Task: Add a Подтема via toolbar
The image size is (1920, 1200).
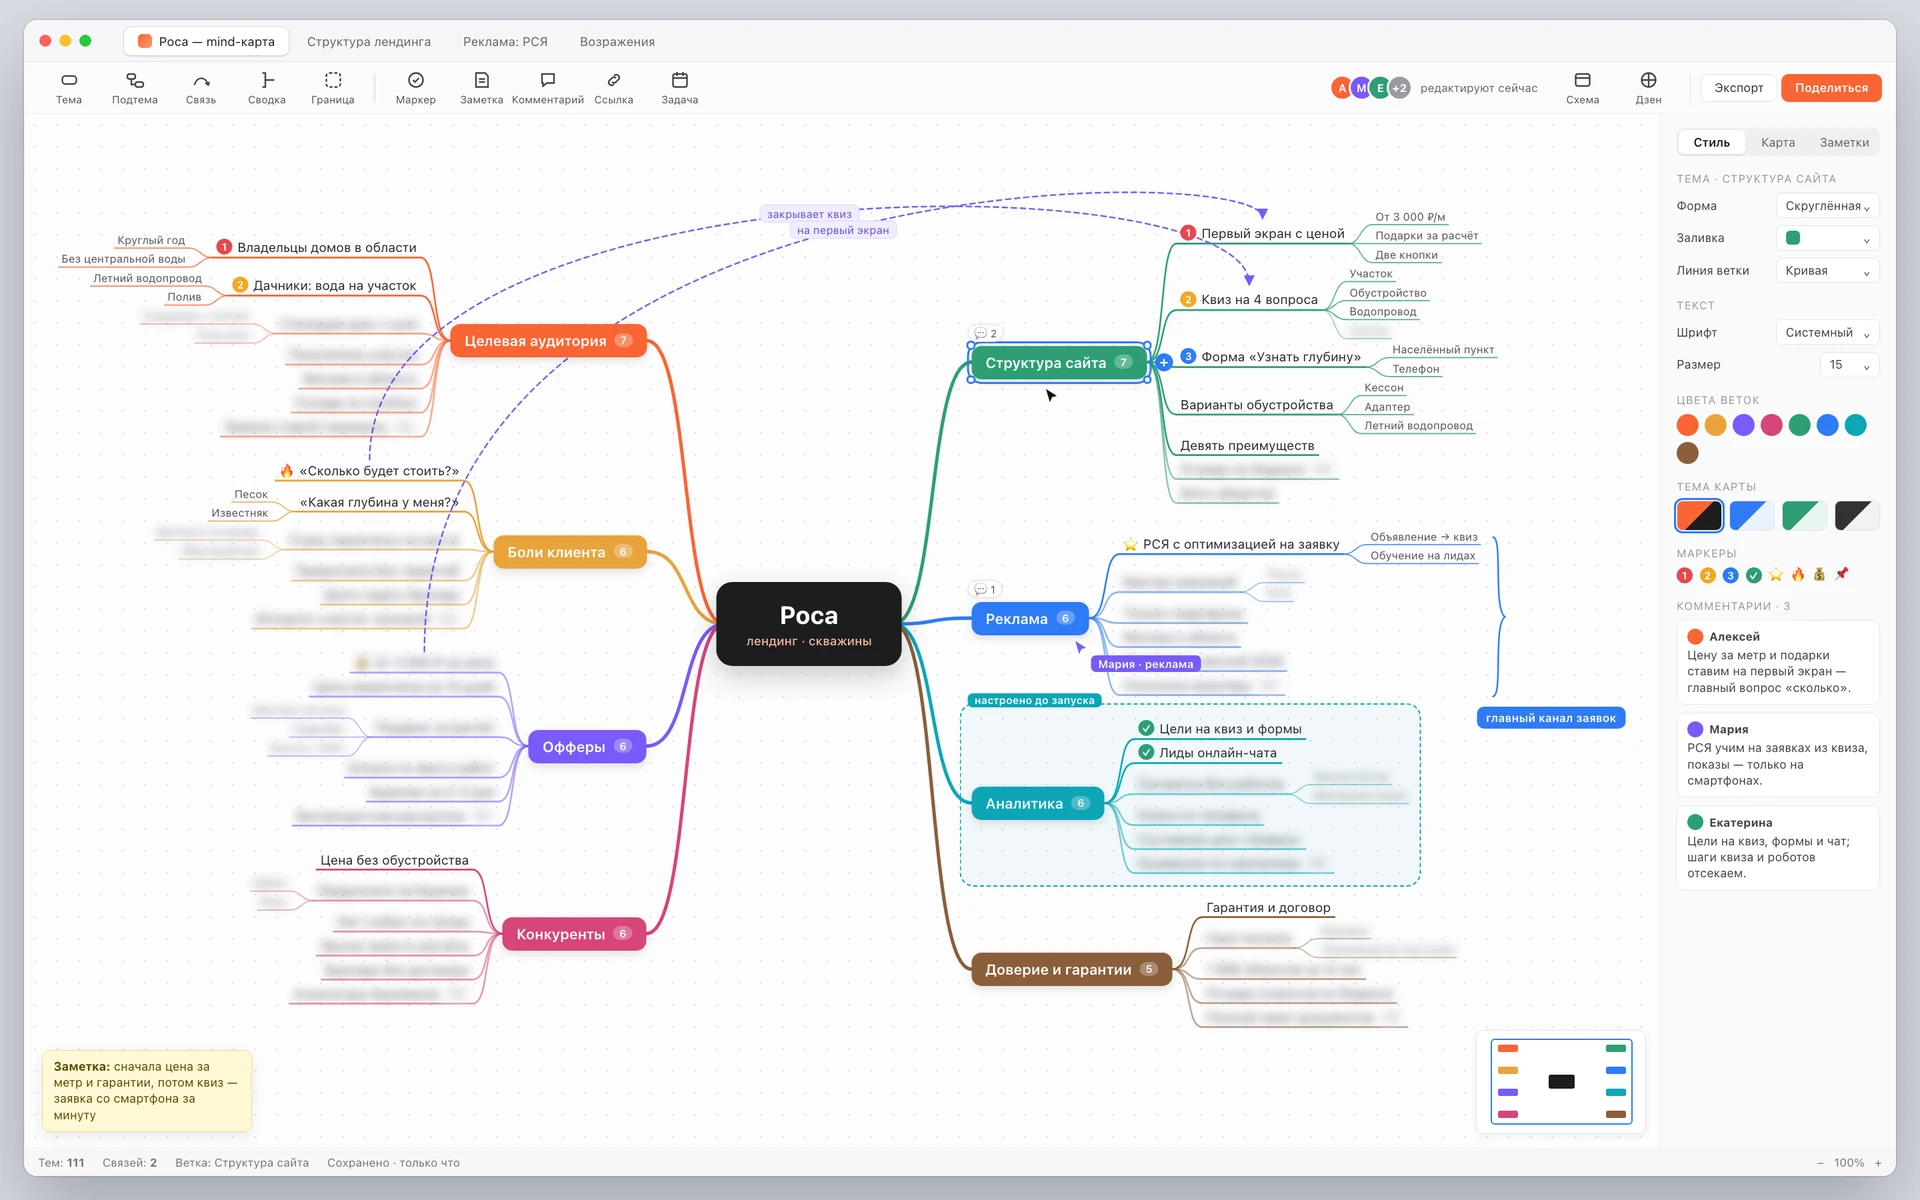Action: coord(135,80)
